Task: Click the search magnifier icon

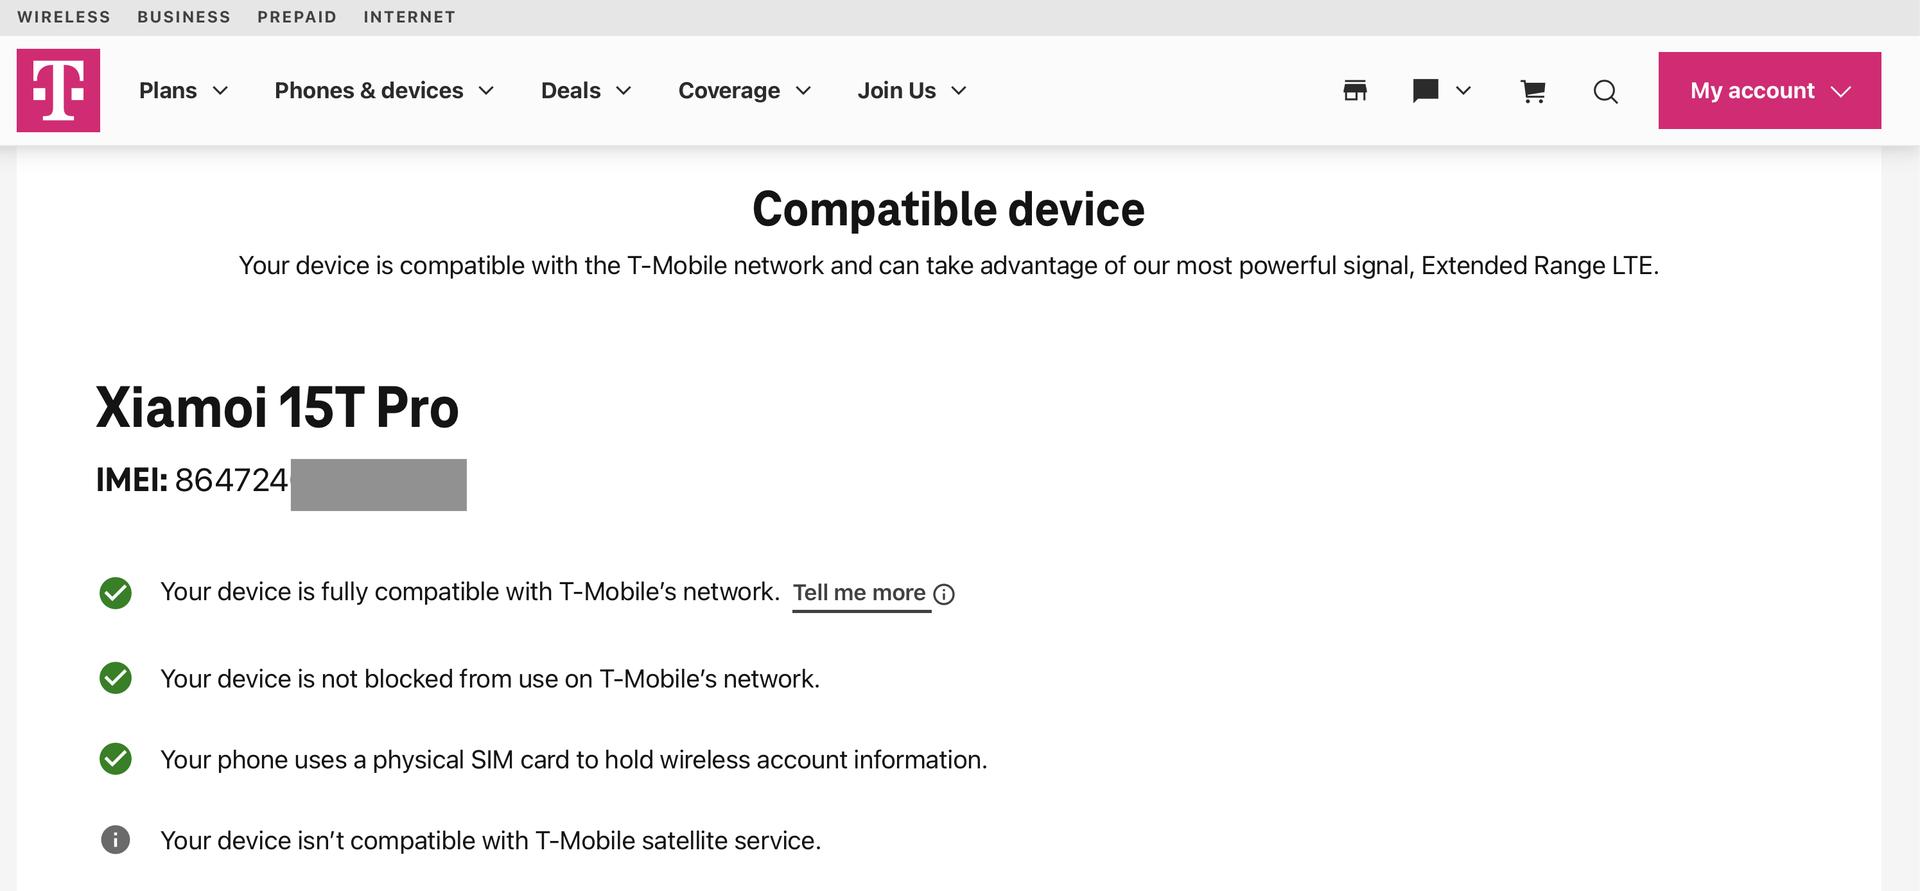Action: pyautogui.click(x=1605, y=92)
